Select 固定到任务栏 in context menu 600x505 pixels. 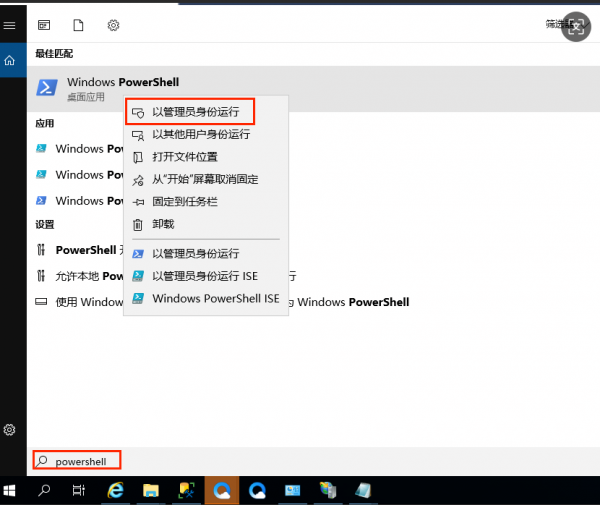point(184,202)
